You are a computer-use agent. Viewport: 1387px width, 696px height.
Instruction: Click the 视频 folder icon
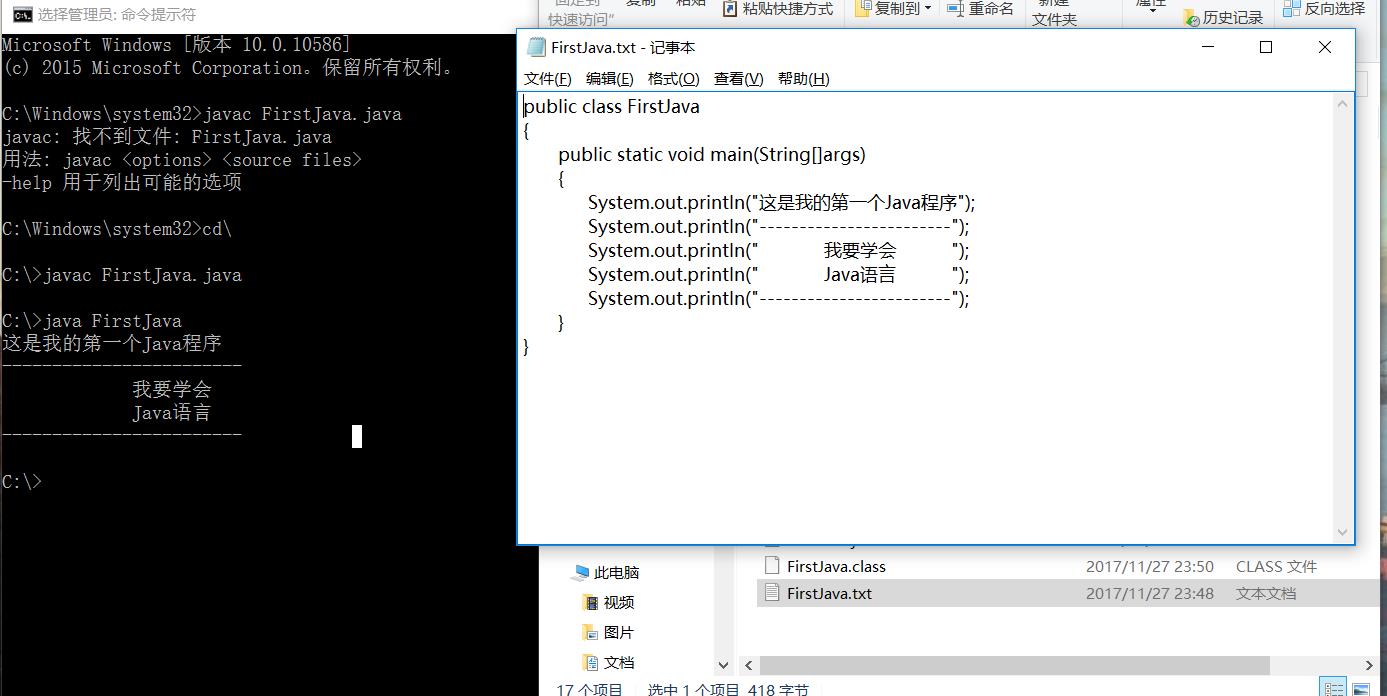pos(590,603)
